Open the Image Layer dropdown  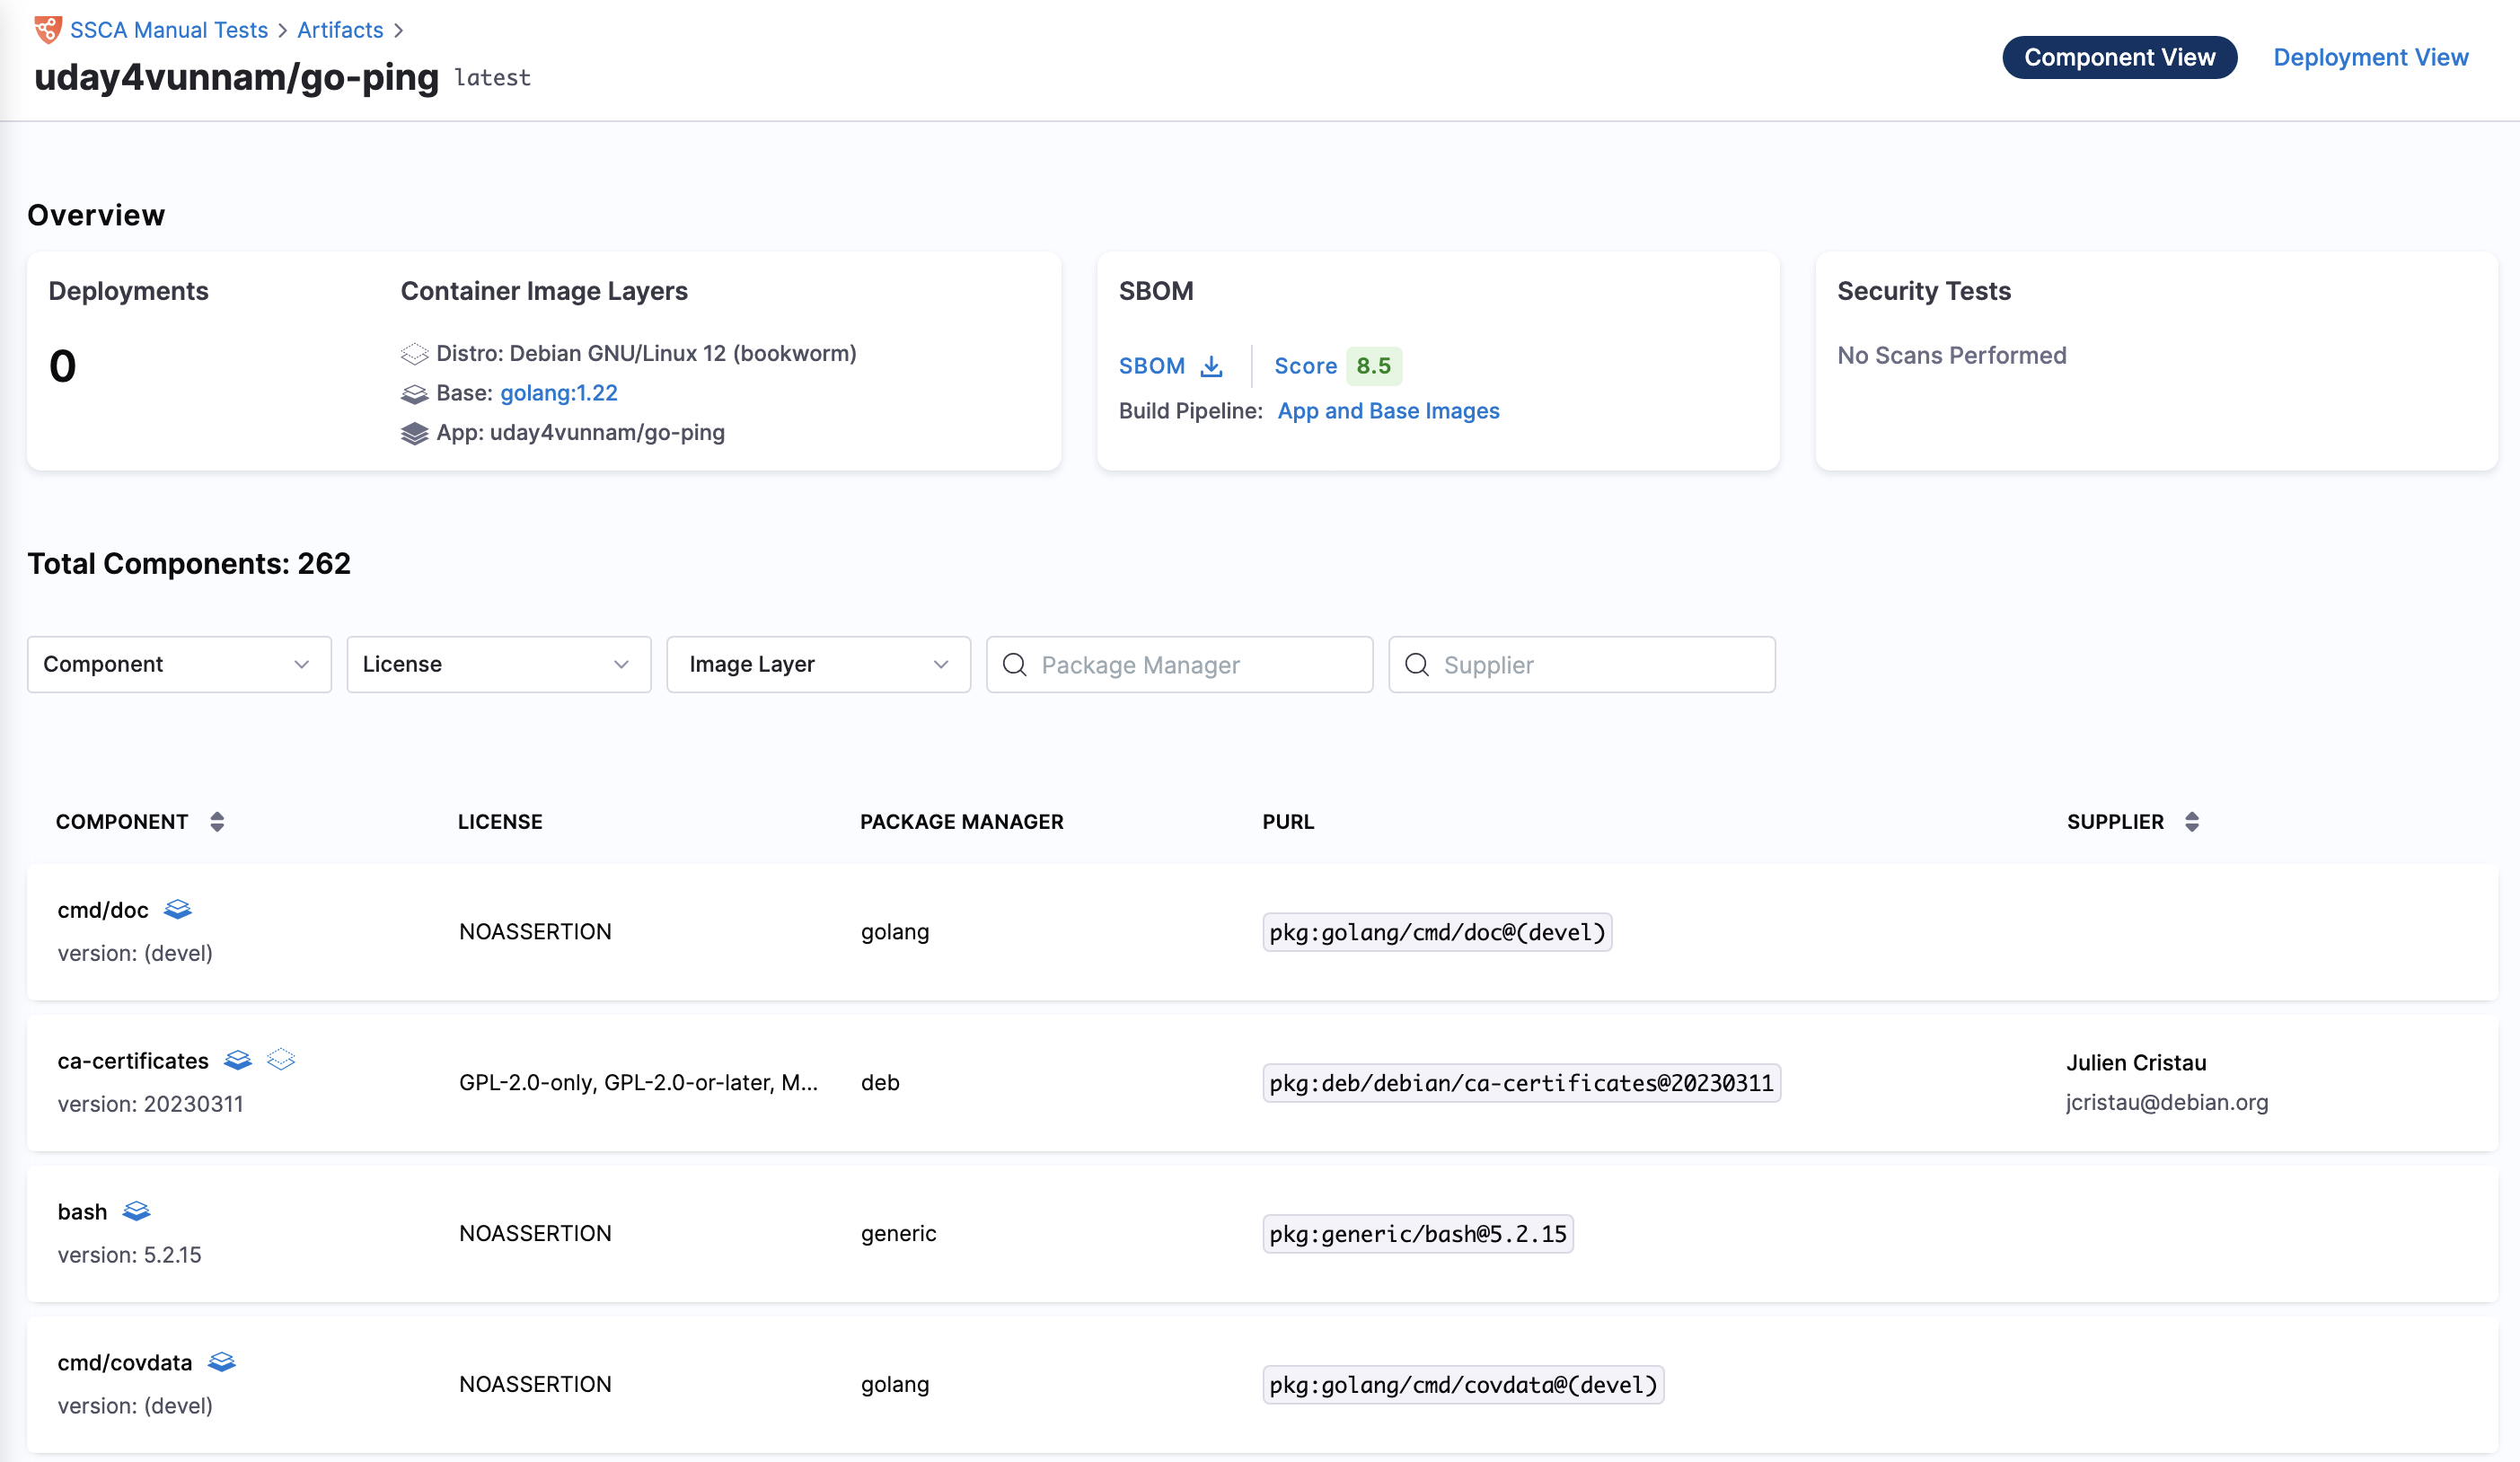click(818, 664)
